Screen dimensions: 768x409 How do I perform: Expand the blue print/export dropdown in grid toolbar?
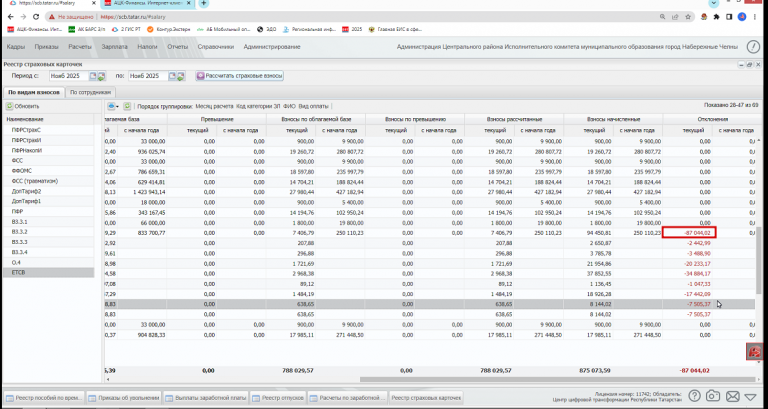coord(114,105)
